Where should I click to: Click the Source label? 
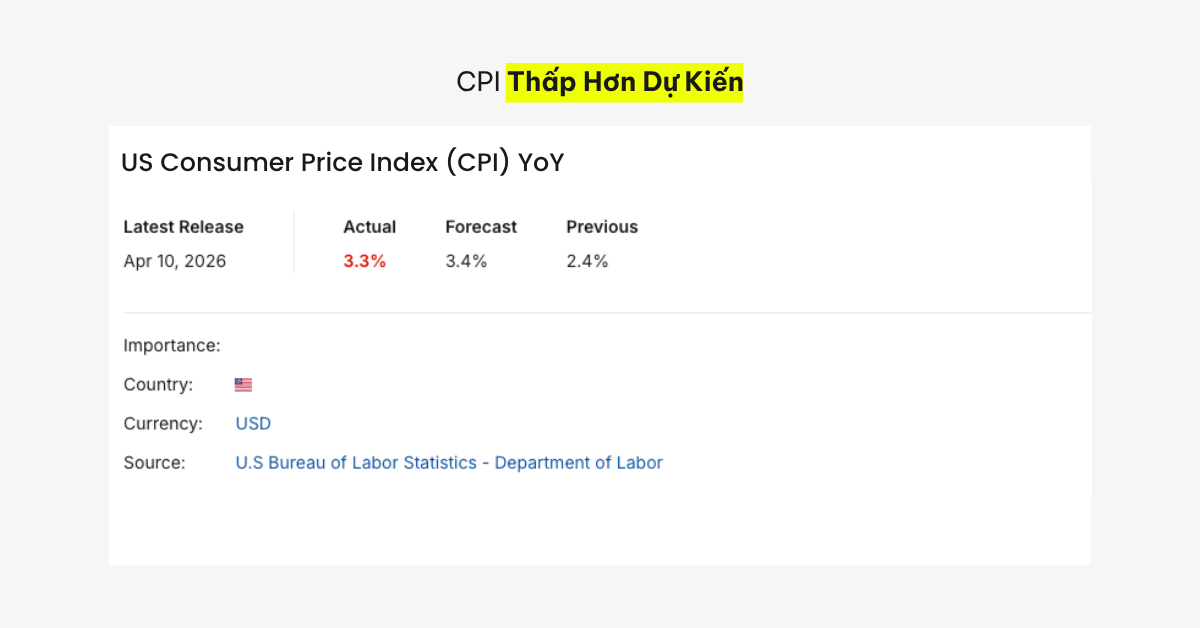154,463
